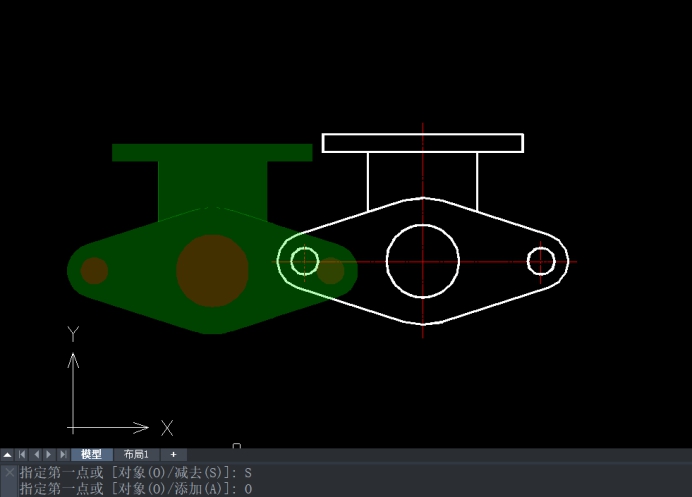This screenshot has width=692, height=497.
Task: Select the red vertical centerline top end
Action: tap(423, 126)
